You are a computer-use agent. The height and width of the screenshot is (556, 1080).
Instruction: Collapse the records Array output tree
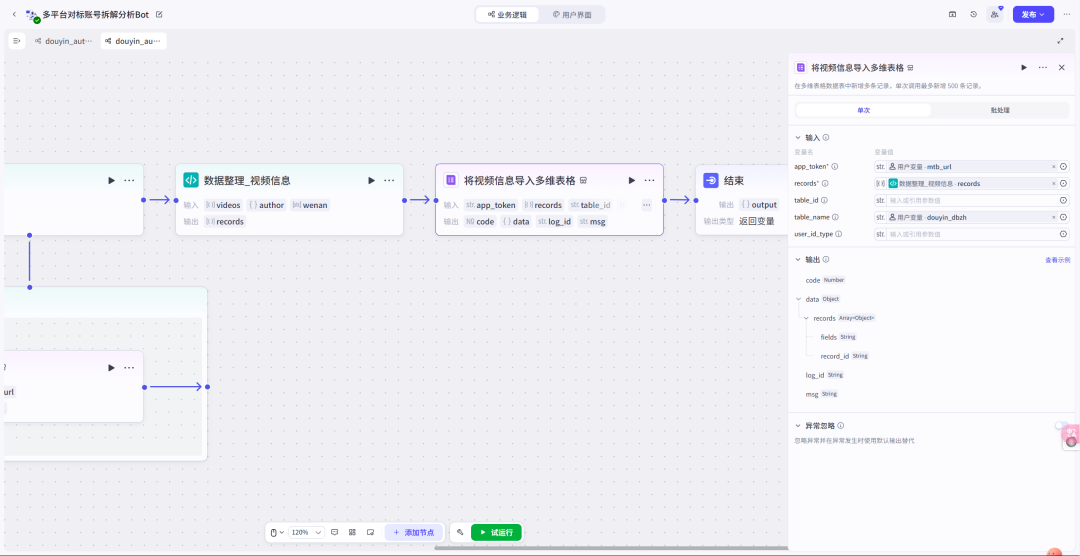pos(807,318)
